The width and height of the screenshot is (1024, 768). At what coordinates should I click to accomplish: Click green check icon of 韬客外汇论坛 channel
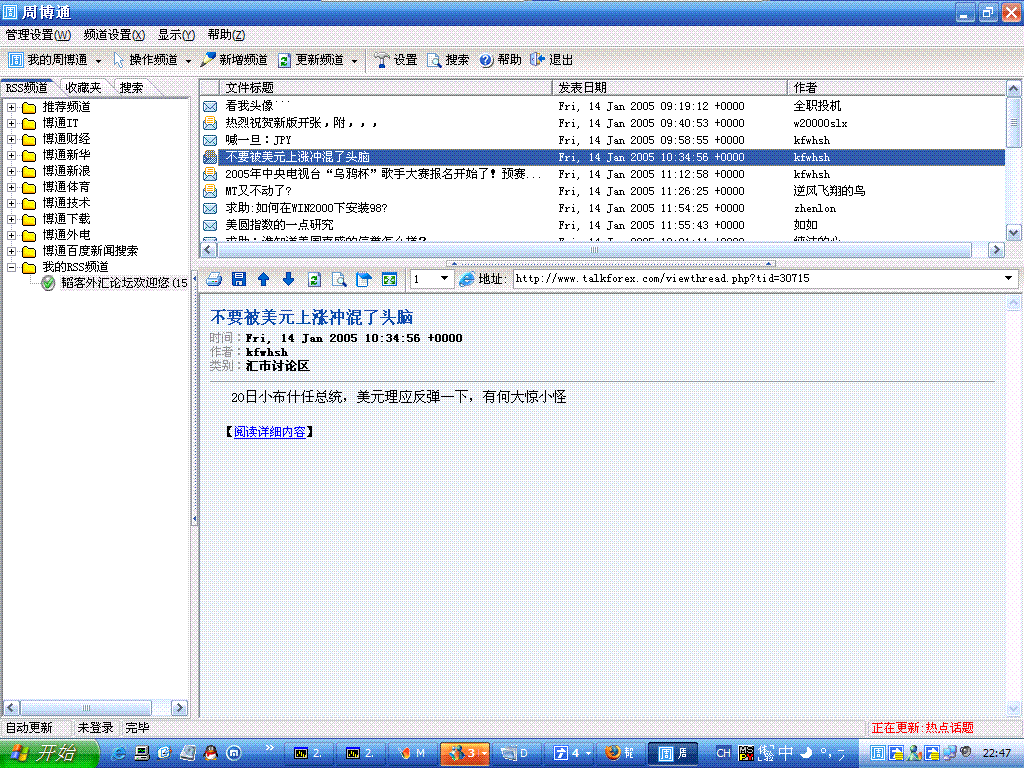(x=48, y=283)
